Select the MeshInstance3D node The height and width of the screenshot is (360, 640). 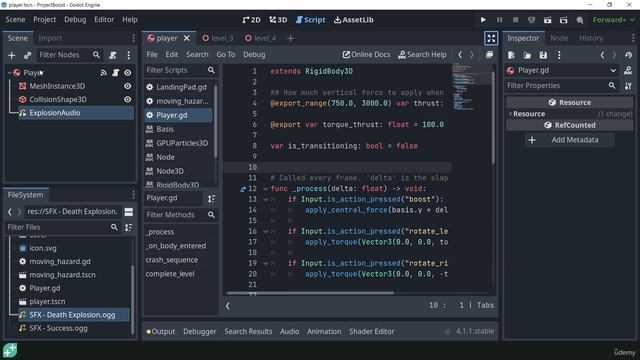57,86
